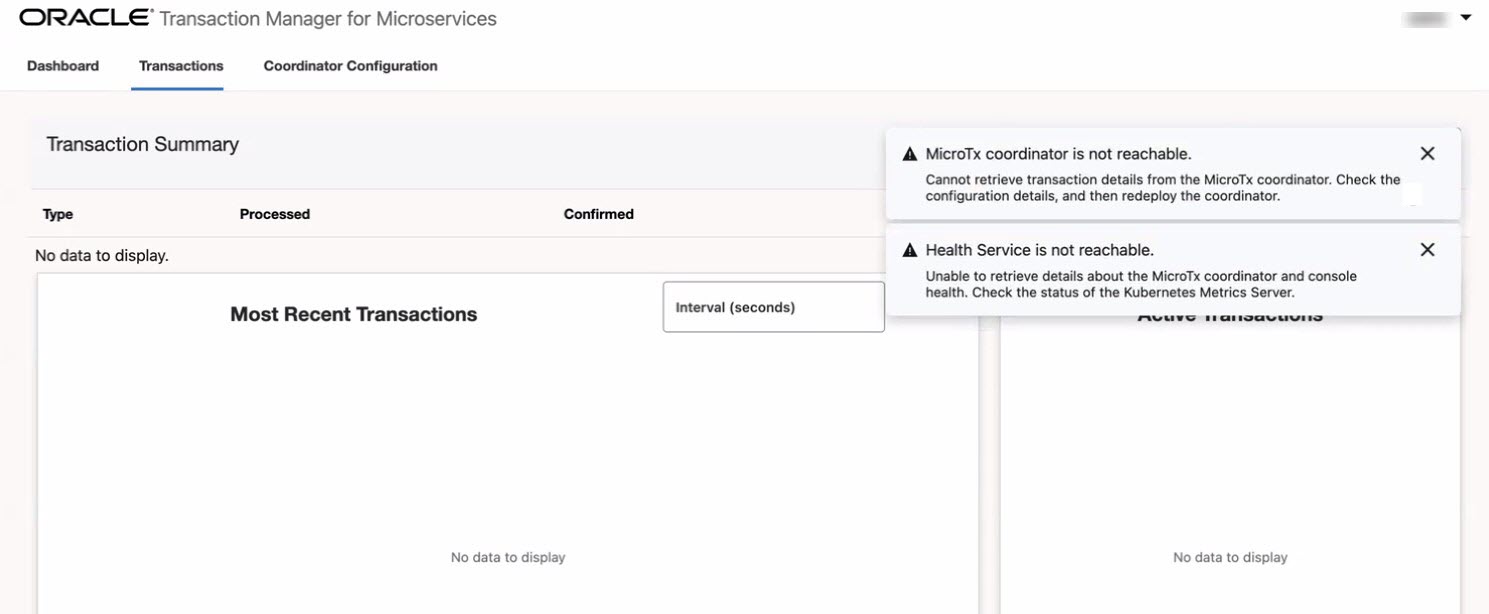Click 'MicroTx coordinator is not reachable.' title
Screen dimensions: 1489x614
pyautogui.click(x=1058, y=154)
